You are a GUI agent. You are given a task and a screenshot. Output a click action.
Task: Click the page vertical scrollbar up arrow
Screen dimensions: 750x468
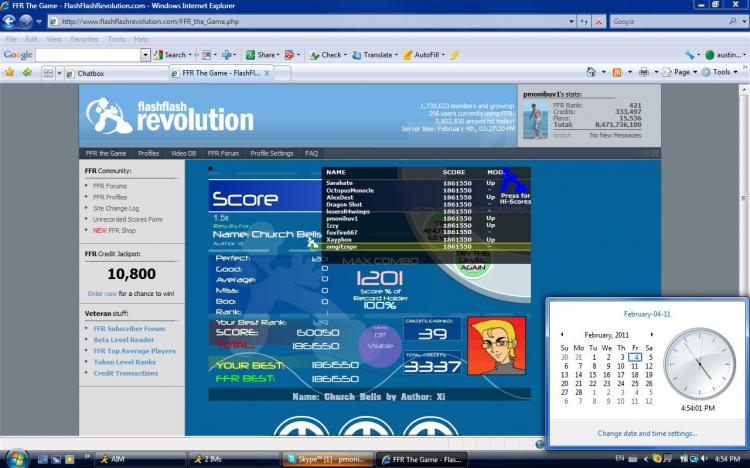coord(744,89)
